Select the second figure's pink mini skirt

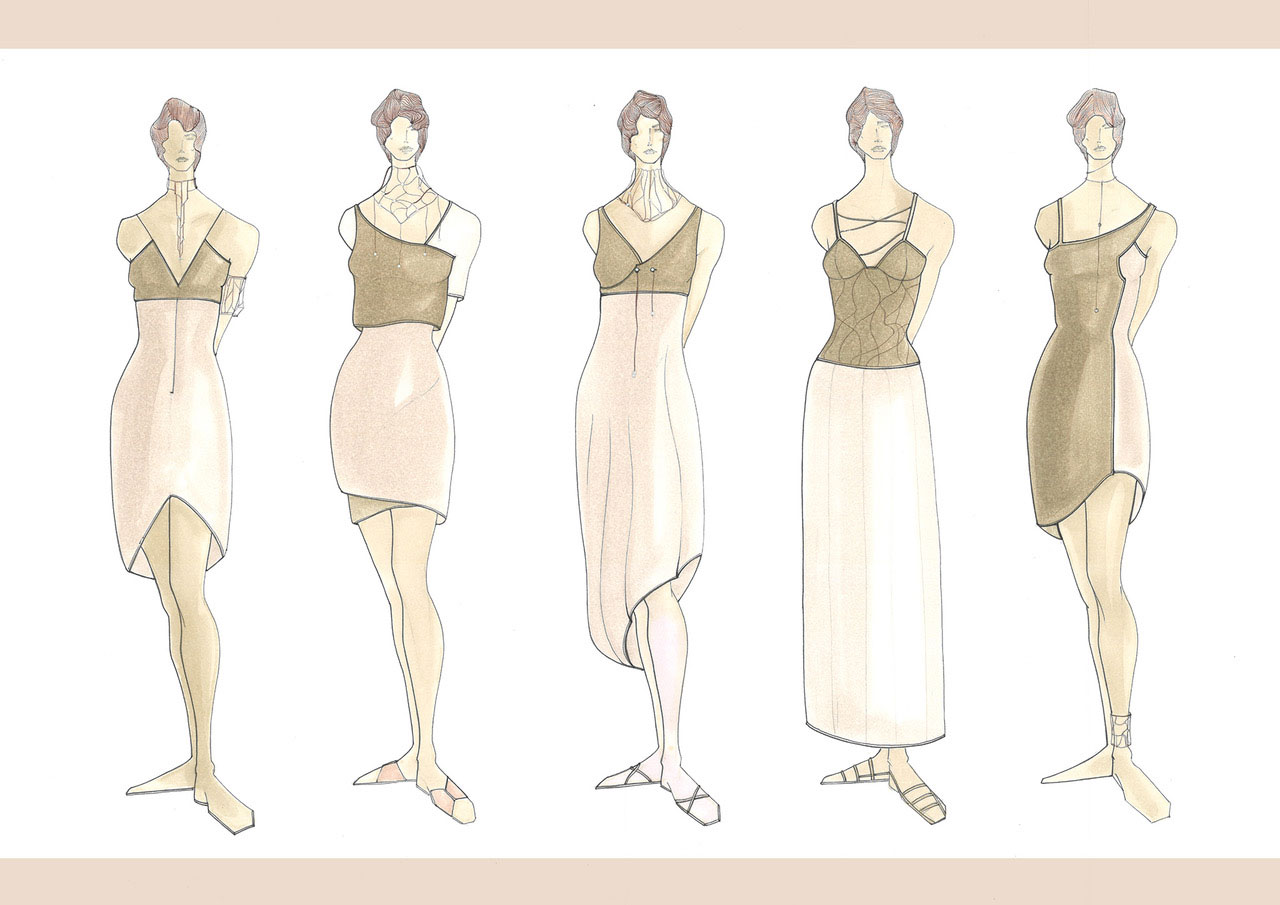[391, 420]
